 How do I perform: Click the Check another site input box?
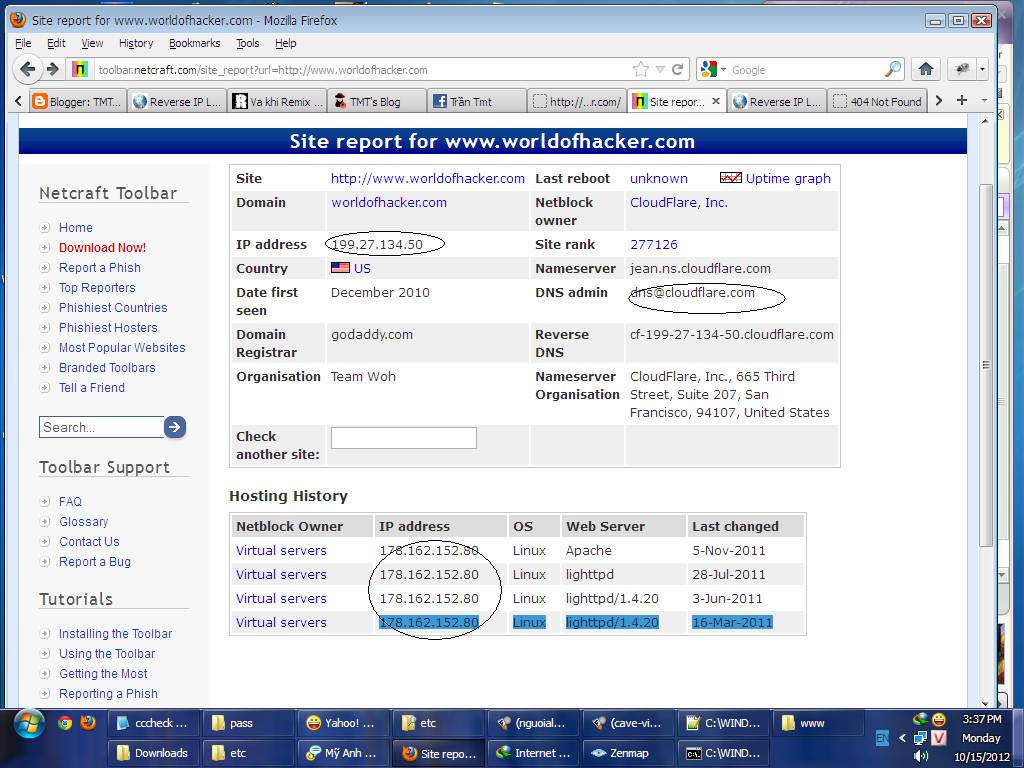click(404, 438)
